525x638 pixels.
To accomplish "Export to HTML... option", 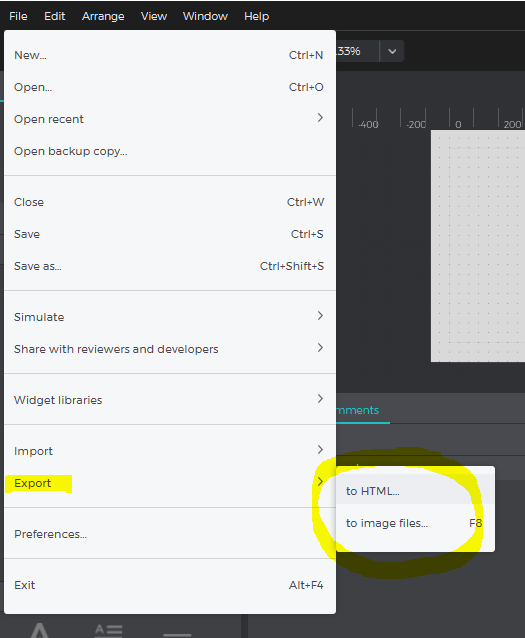I will point(415,491).
